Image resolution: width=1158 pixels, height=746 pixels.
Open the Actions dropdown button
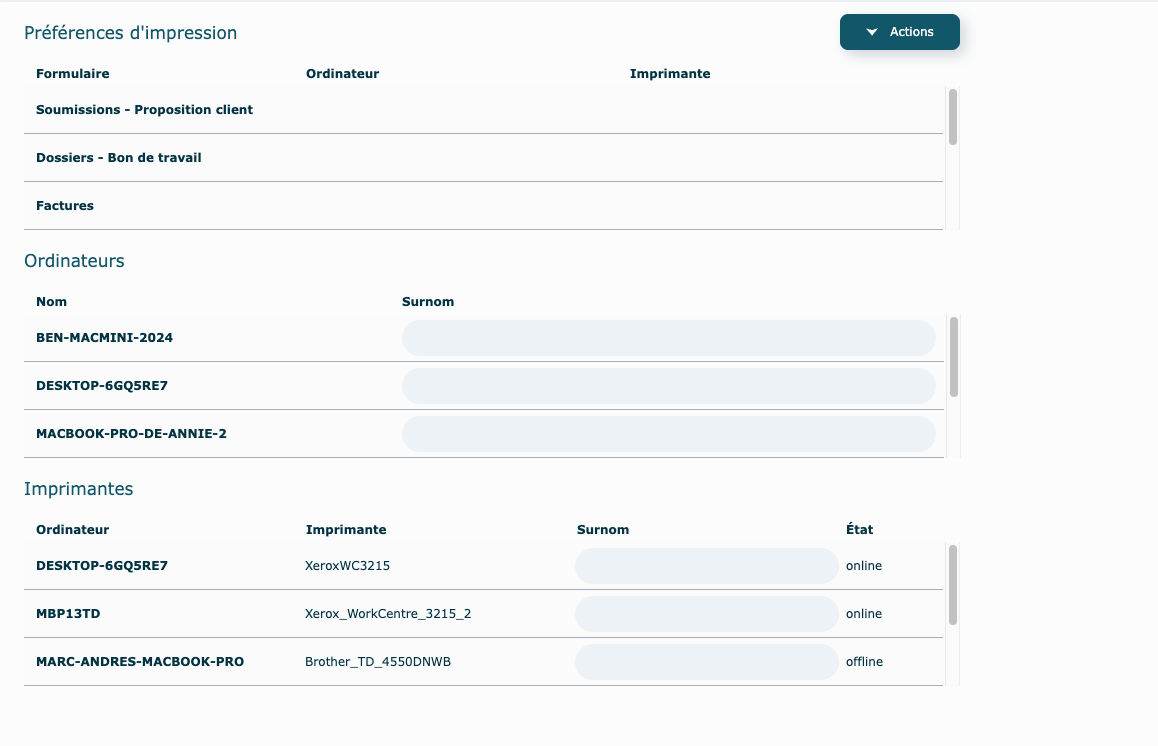click(899, 32)
